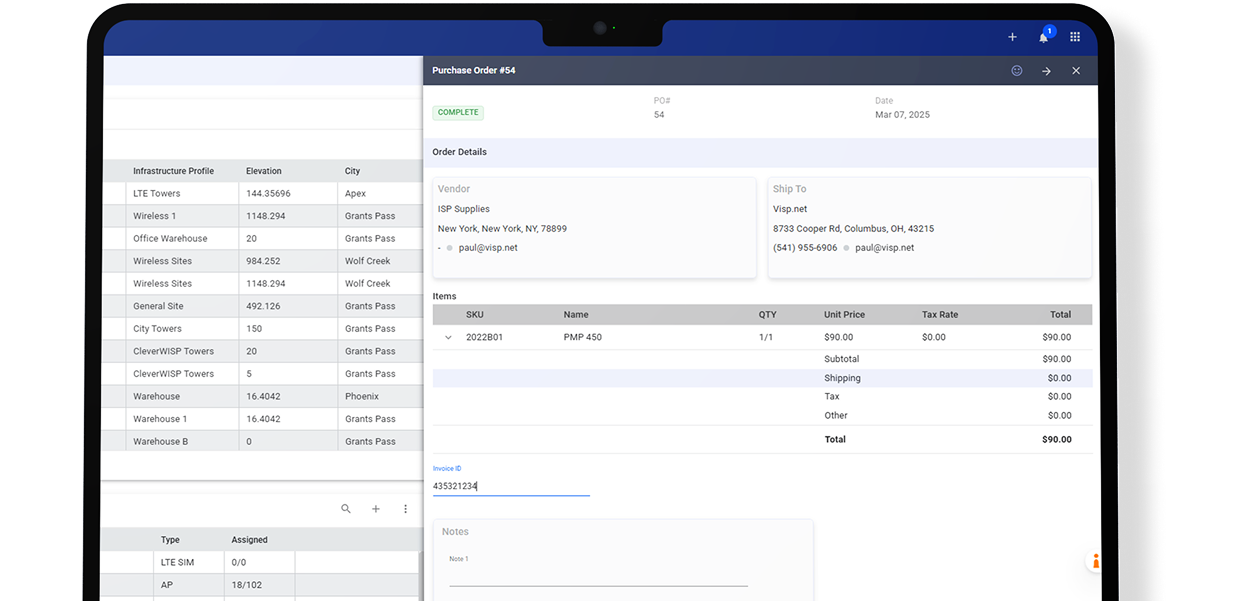This screenshot has width=1250, height=601.
Task: Select the Warehouse B row
Action: tap(263, 441)
